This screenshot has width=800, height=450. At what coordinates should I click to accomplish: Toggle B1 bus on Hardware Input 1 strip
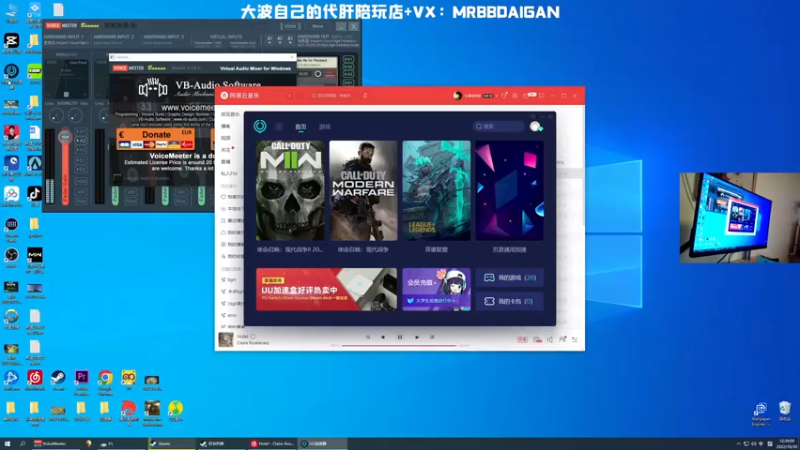tap(81, 160)
